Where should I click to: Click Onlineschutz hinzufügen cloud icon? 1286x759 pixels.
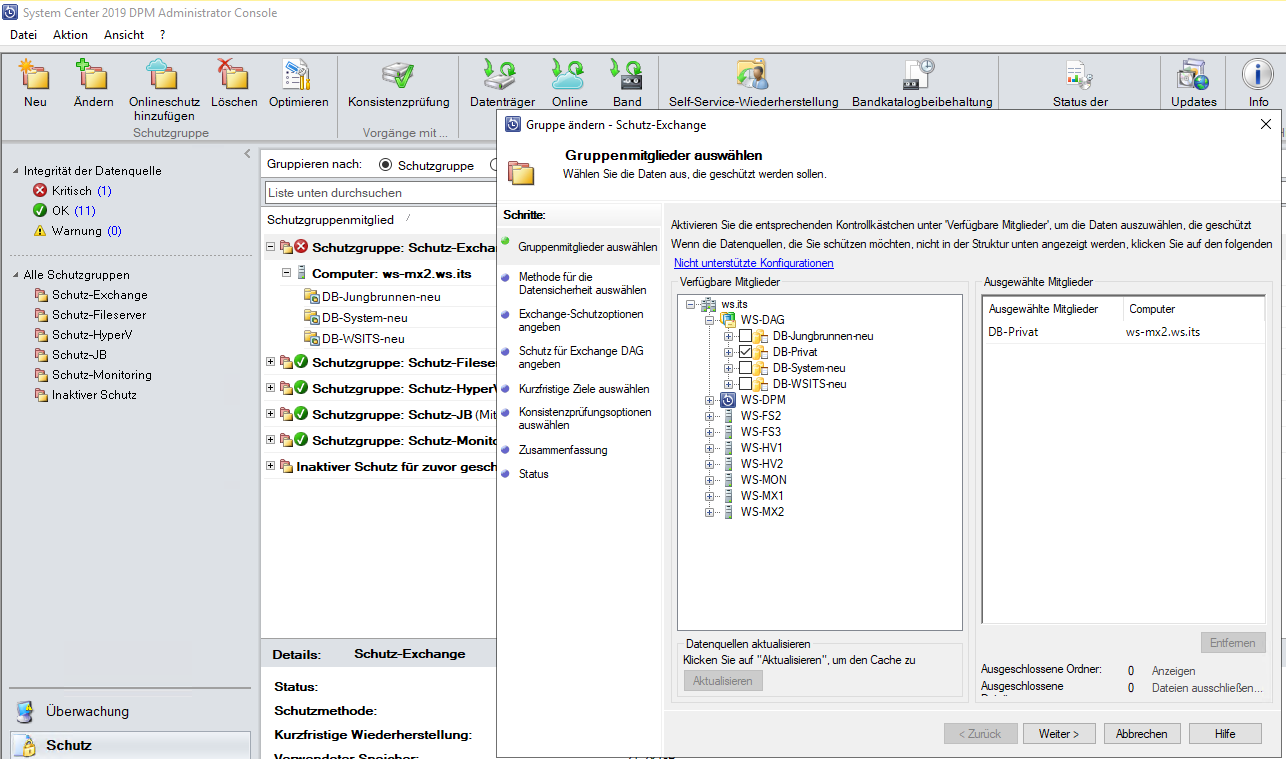tap(161, 74)
